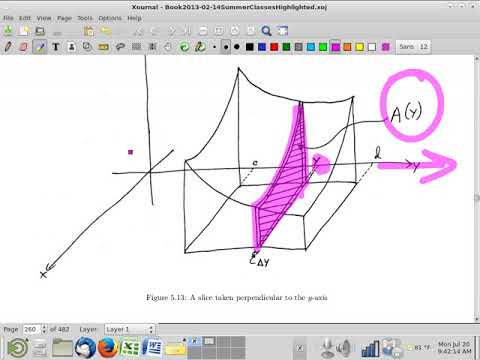Open the Tools menu
This screenshot has width=480, height=360.
[x=85, y=18]
